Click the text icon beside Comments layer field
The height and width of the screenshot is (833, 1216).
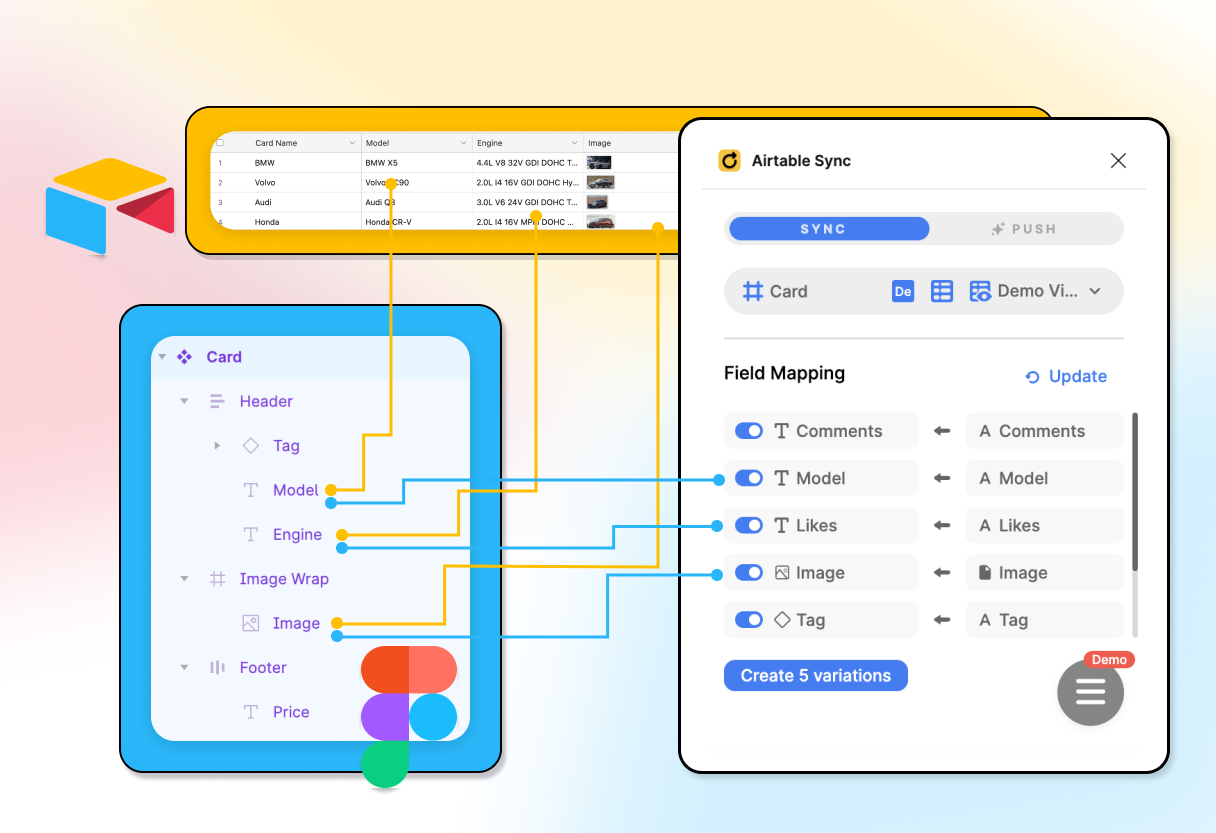point(782,431)
